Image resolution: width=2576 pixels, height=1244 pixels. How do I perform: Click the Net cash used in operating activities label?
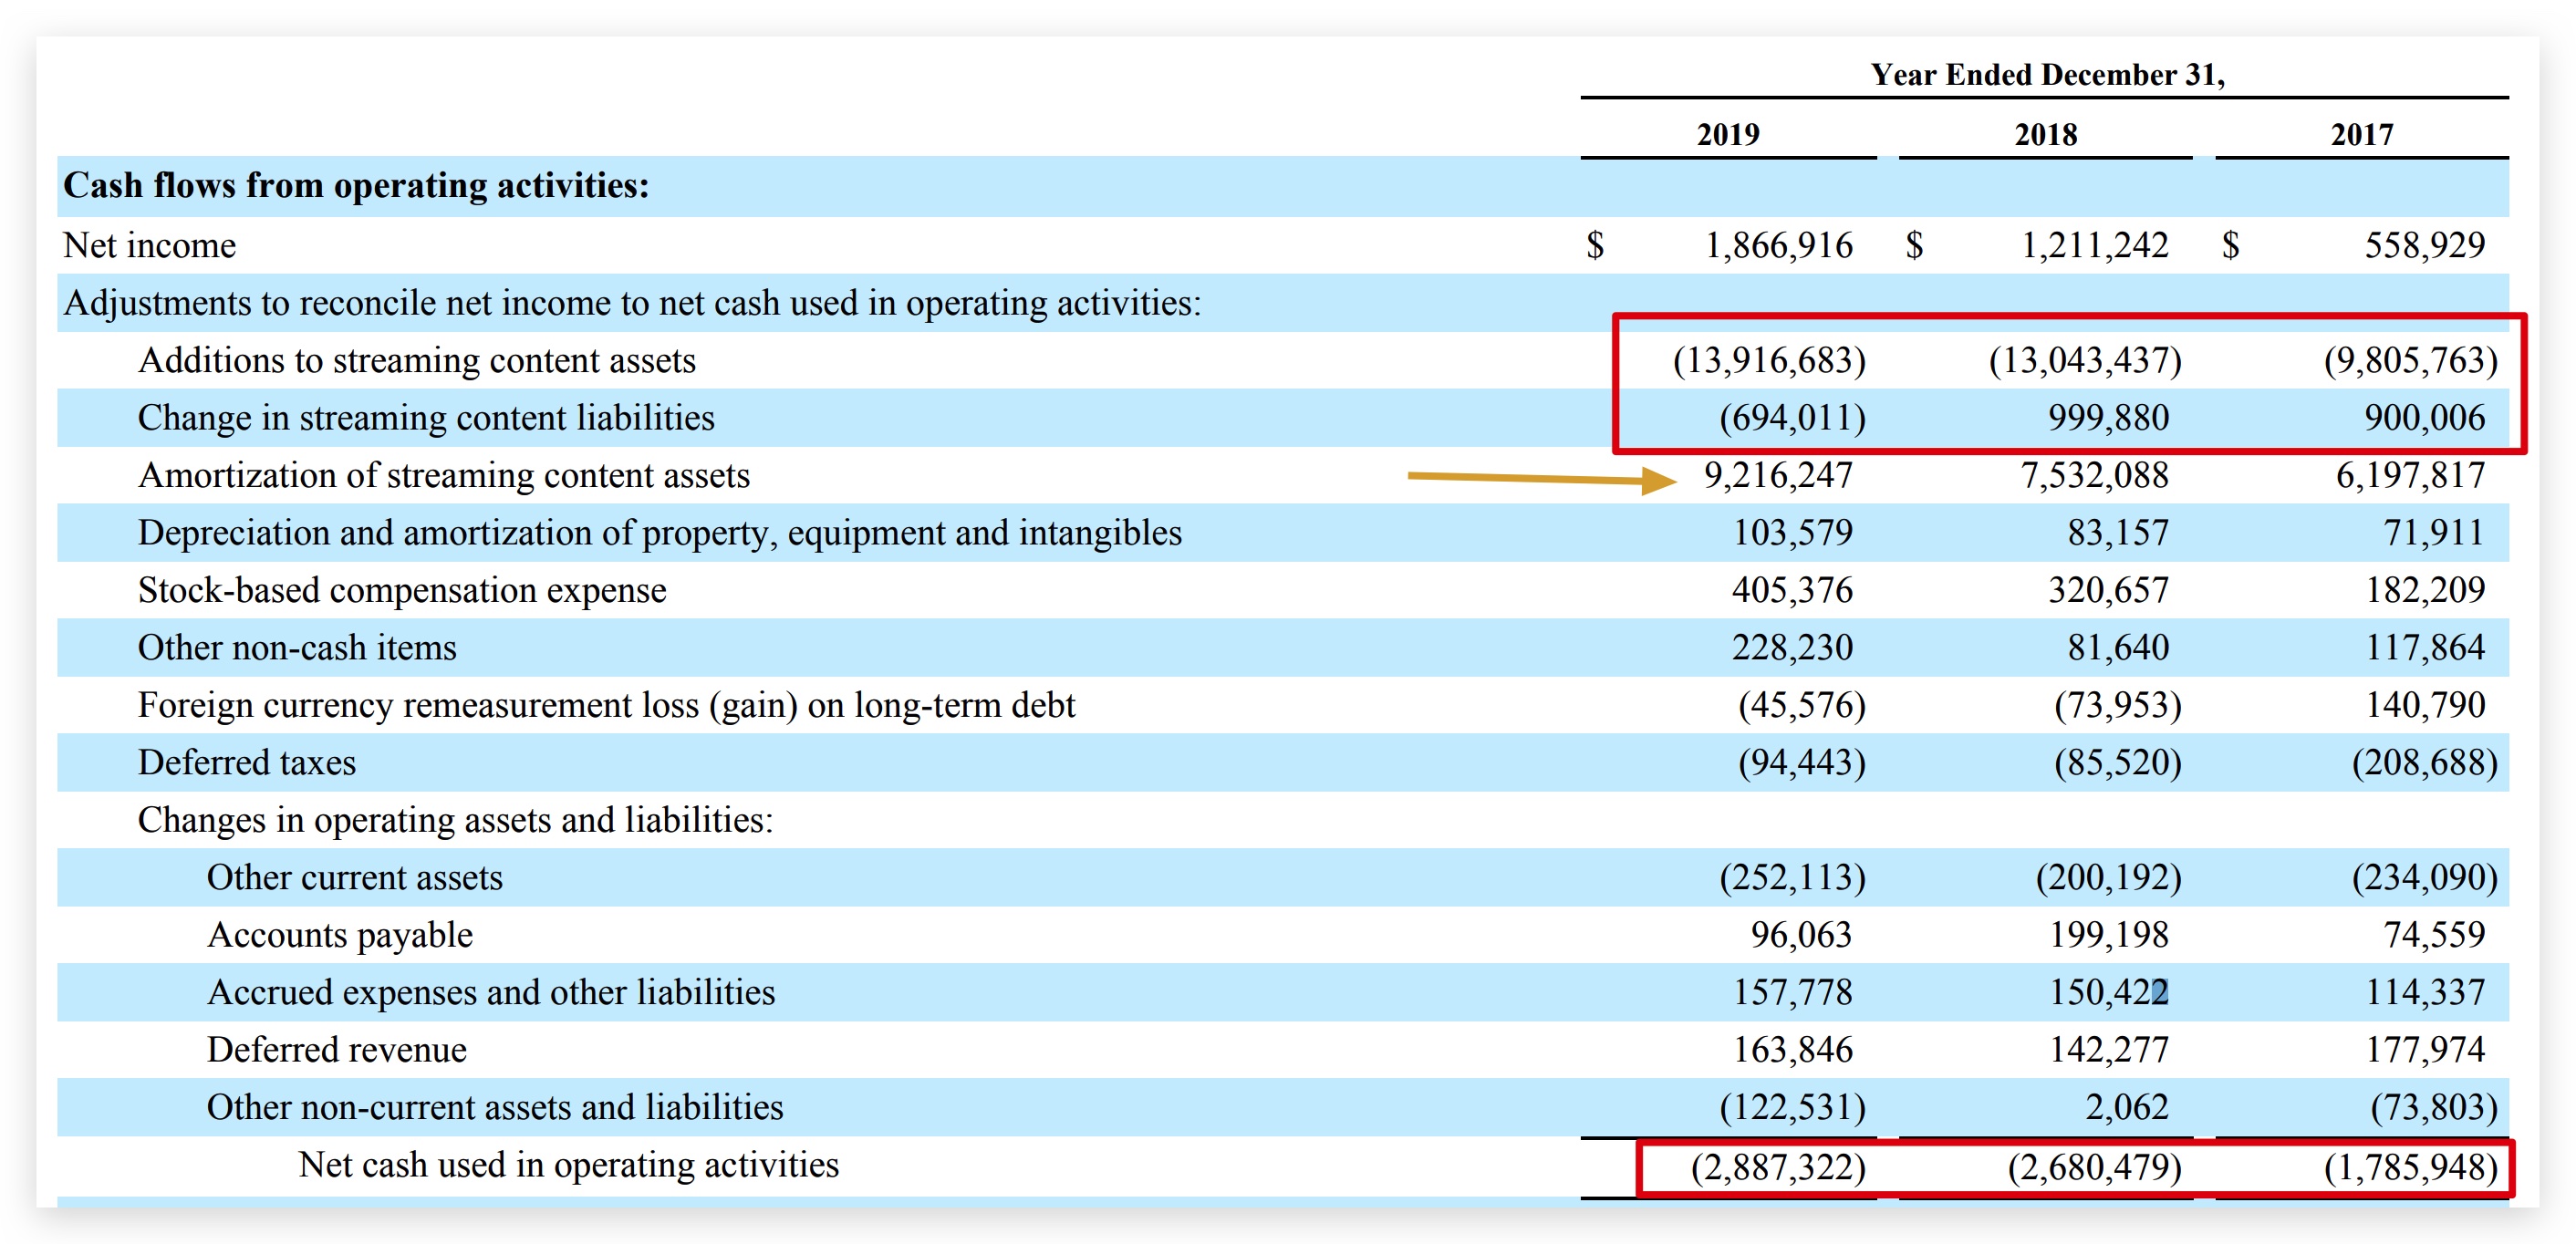tap(568, 1165)
